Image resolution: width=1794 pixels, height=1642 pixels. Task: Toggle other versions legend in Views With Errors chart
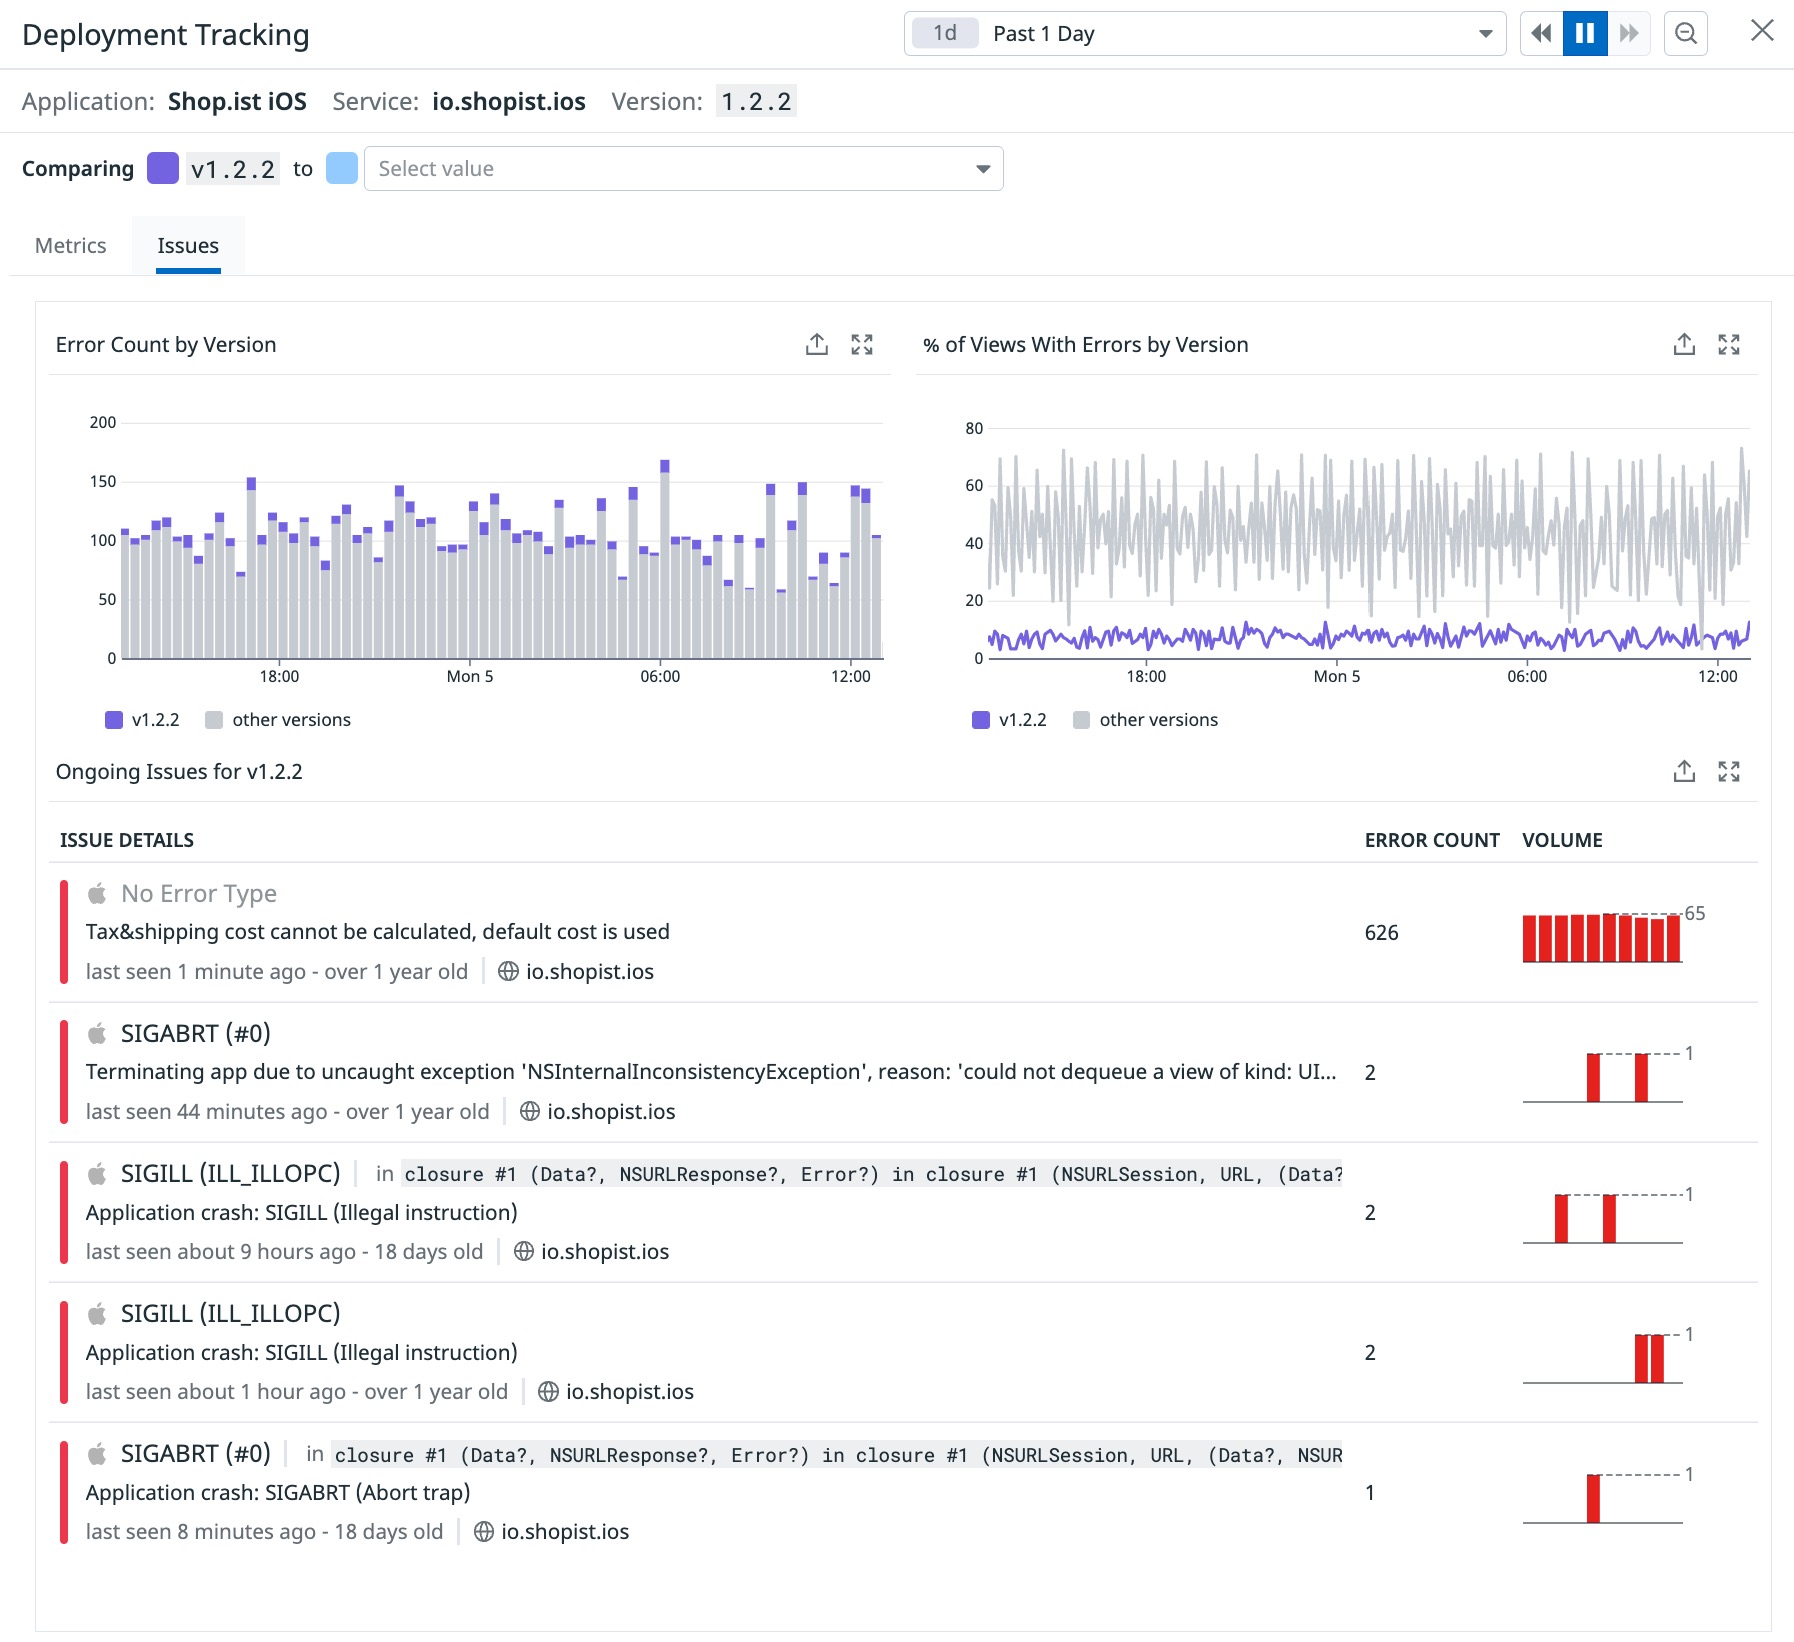[1145, 720]
